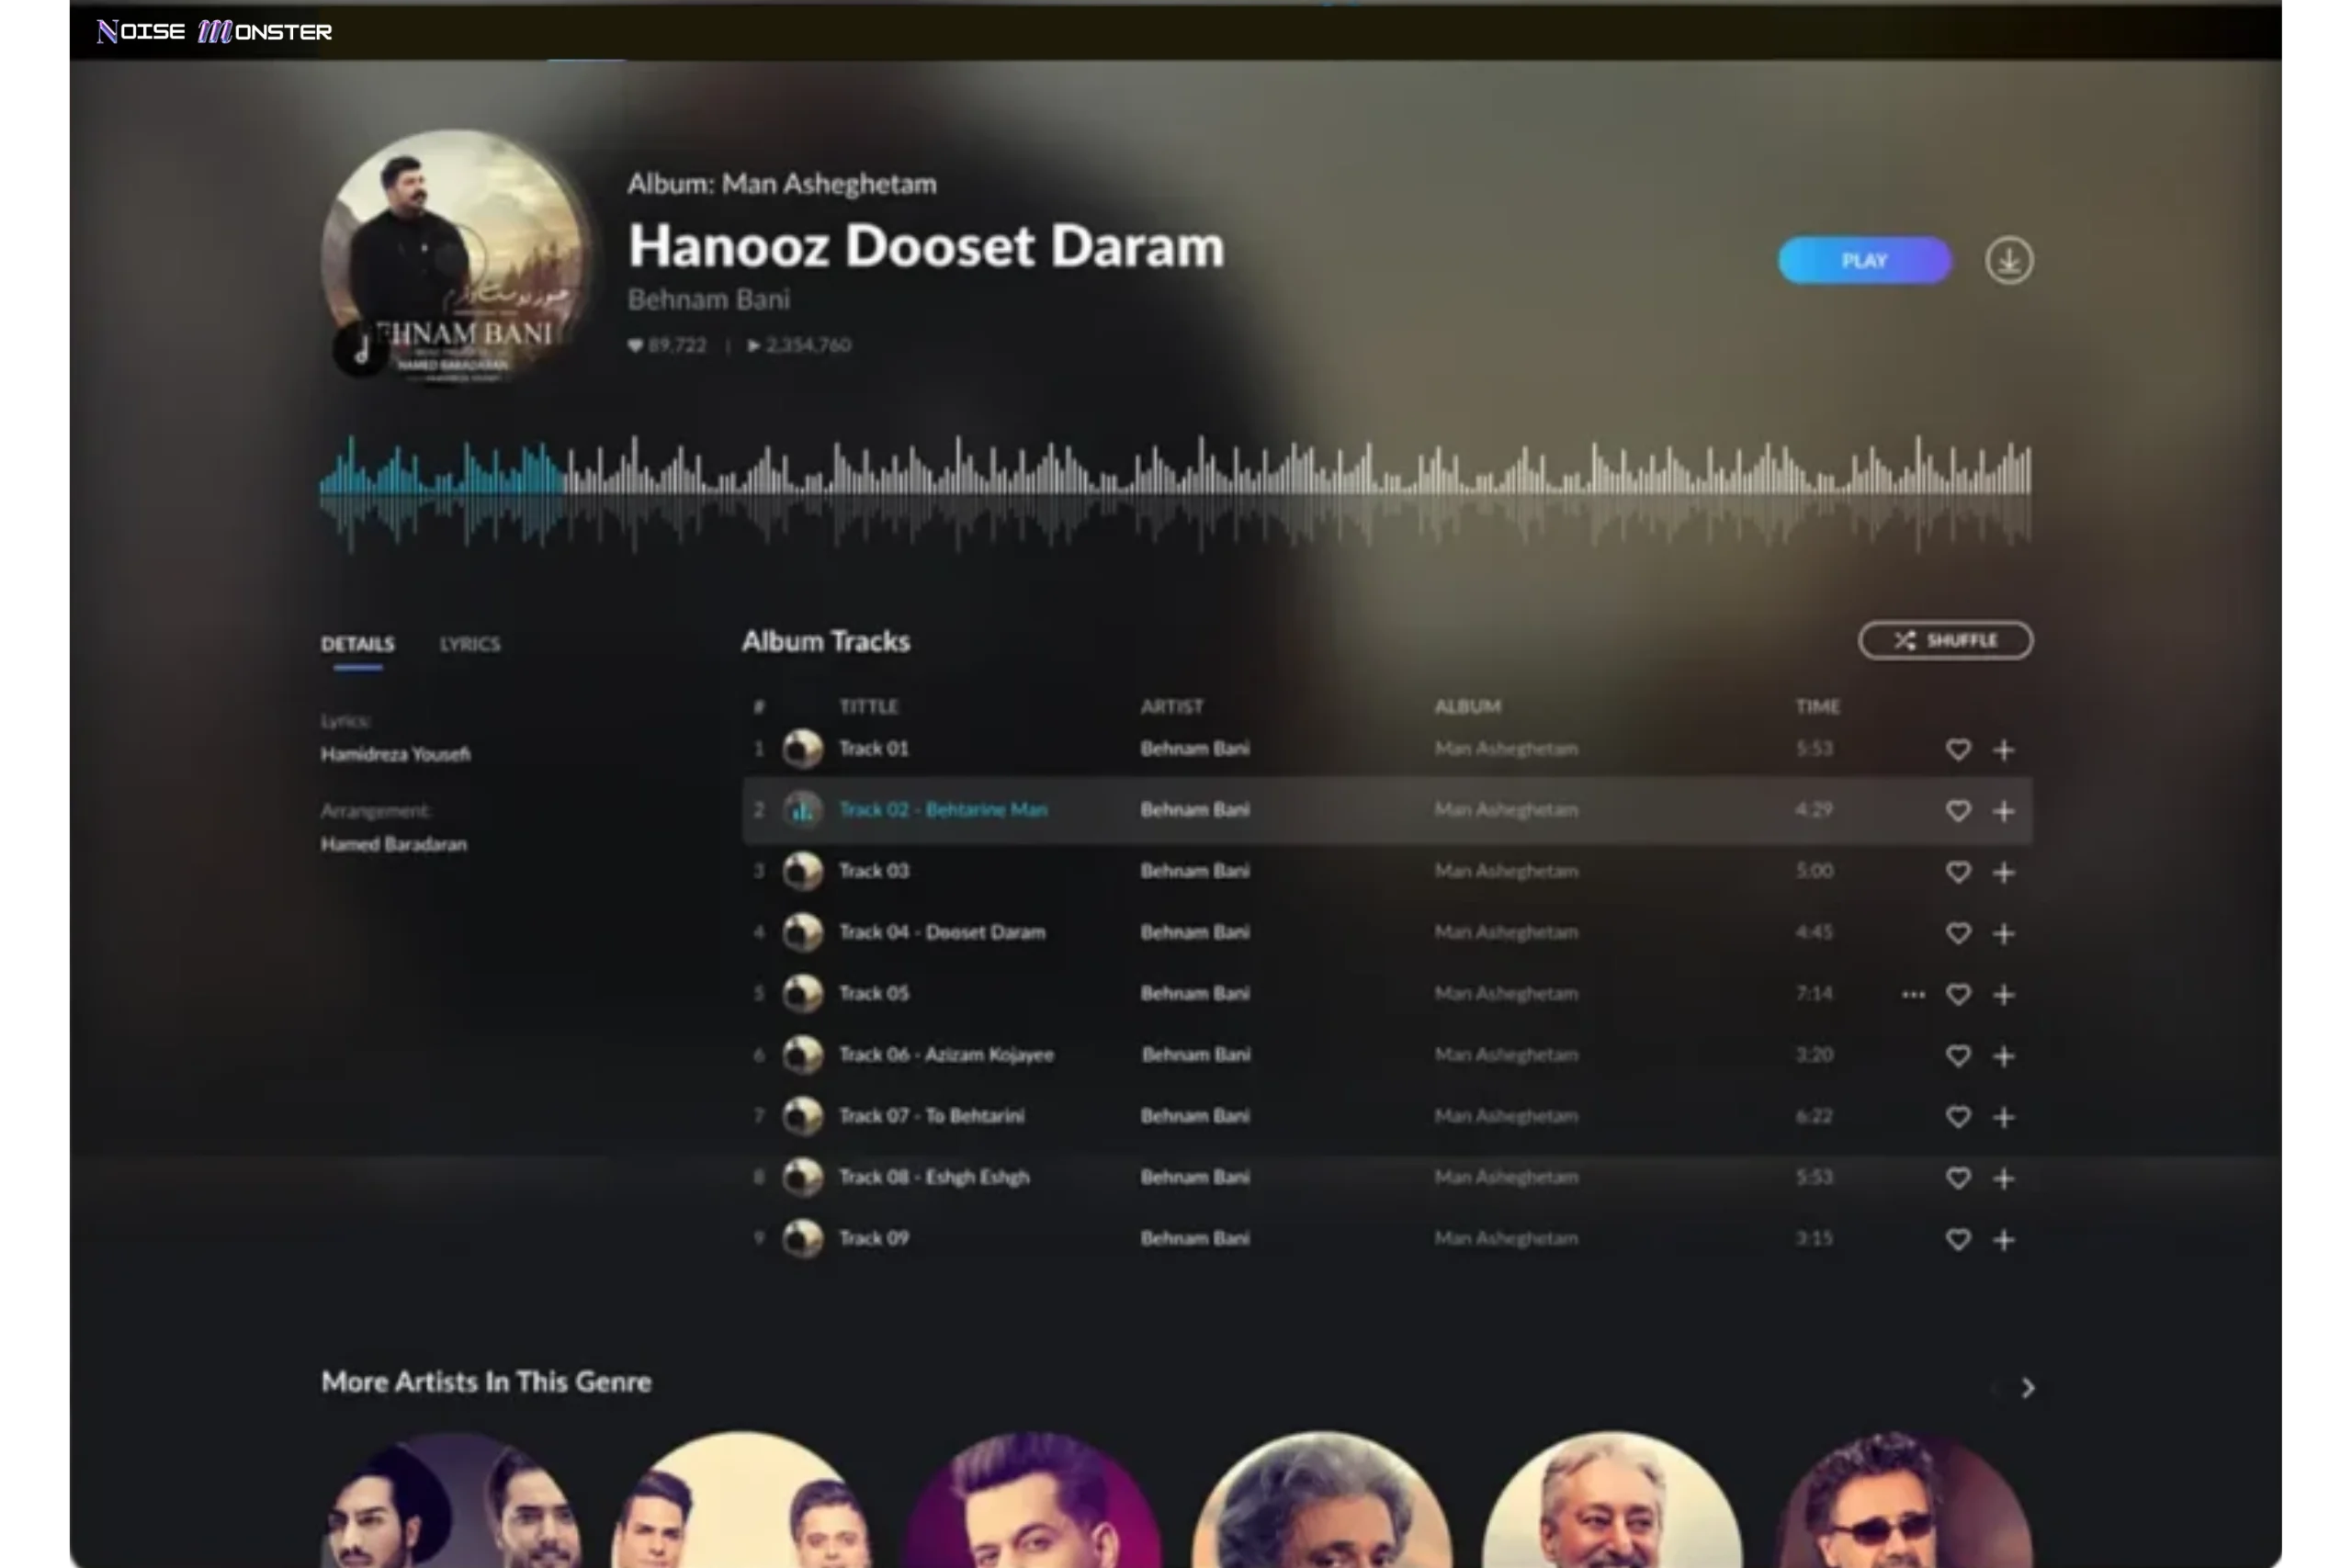
Task: Click the equalizer icon on Track 02
Action: (x=801, y=809)
